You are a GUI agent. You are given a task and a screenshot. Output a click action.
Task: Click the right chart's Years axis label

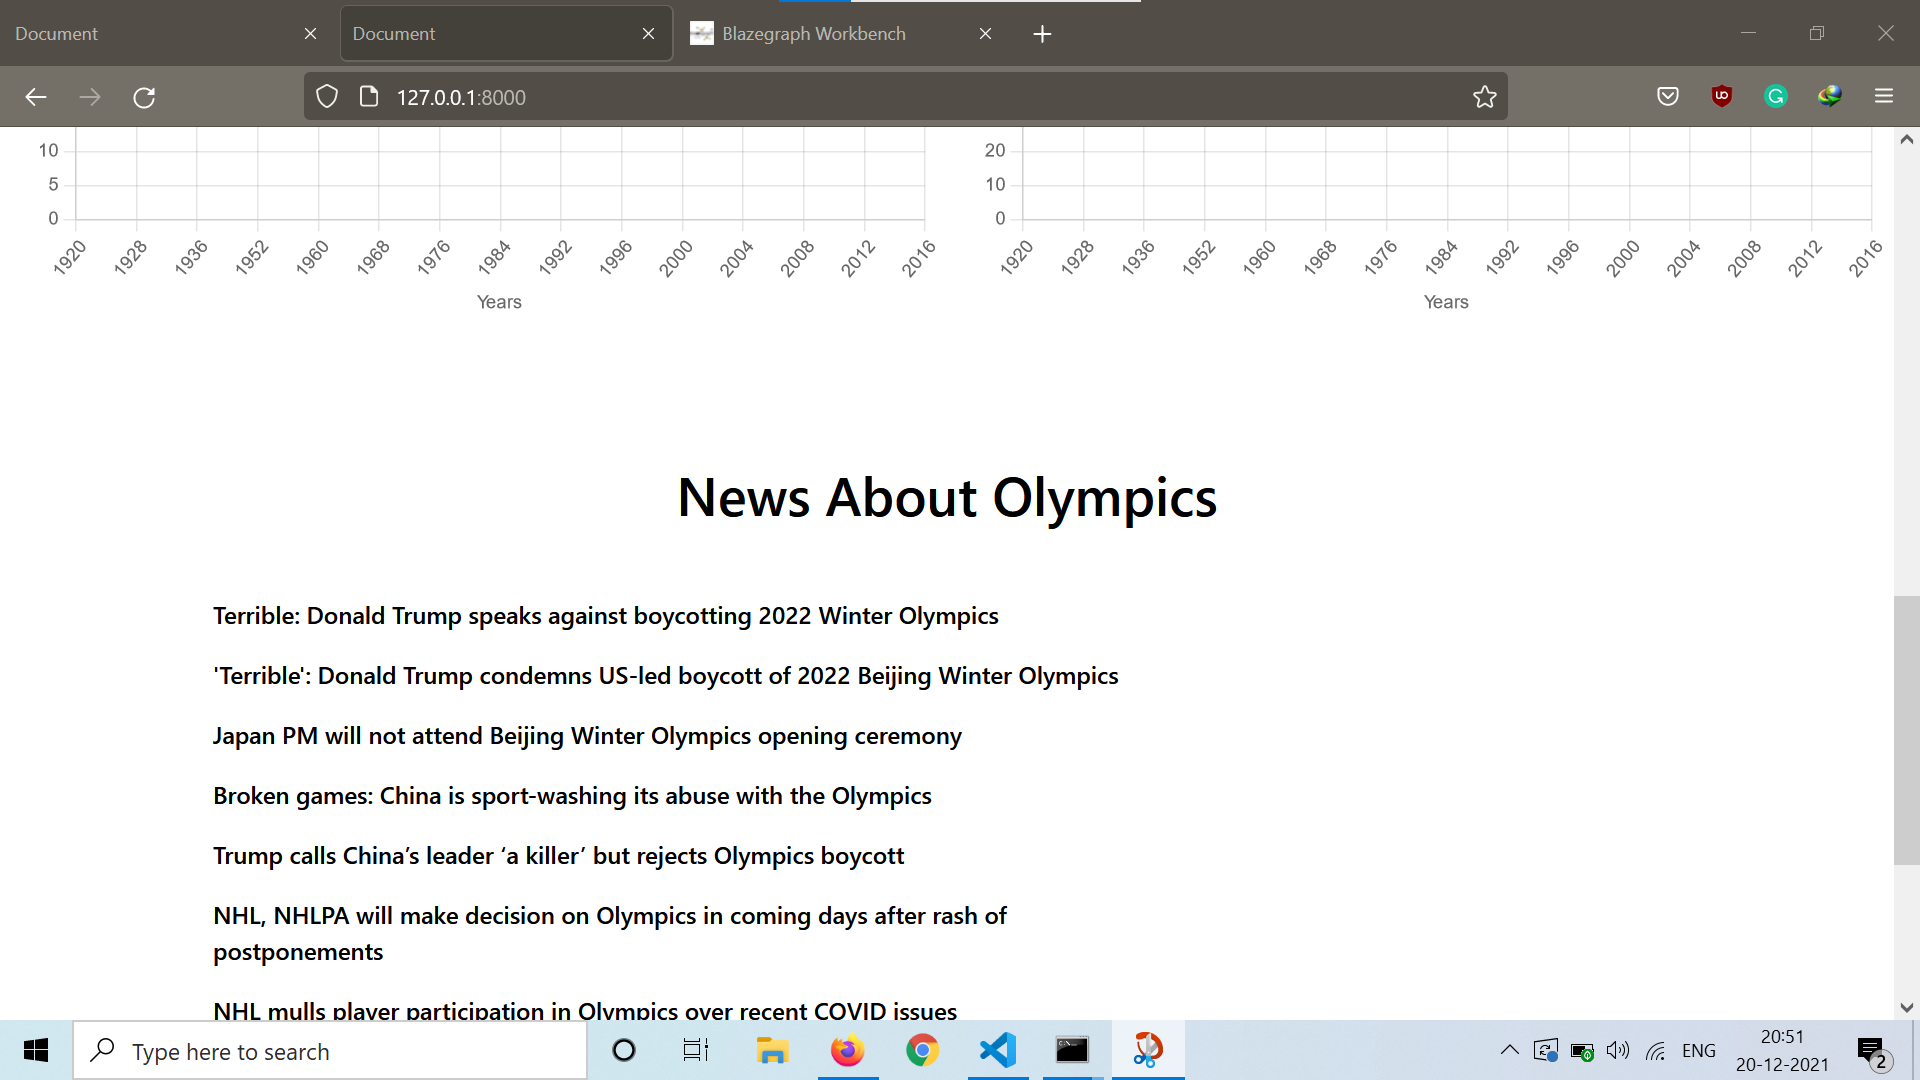(1446, 302)
